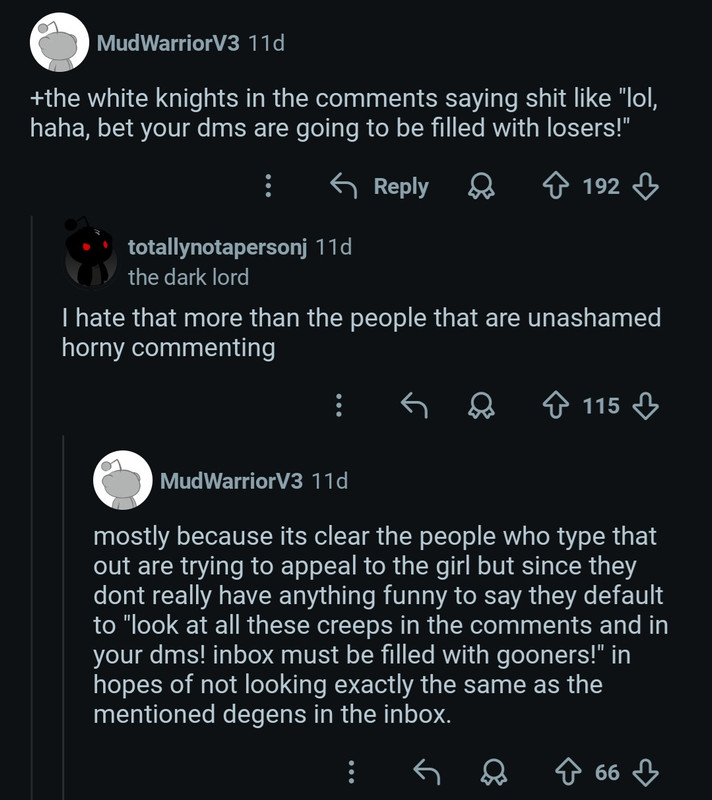Open totallynotapersonj's user profile link
712x800 pixels.
point(217,246)
